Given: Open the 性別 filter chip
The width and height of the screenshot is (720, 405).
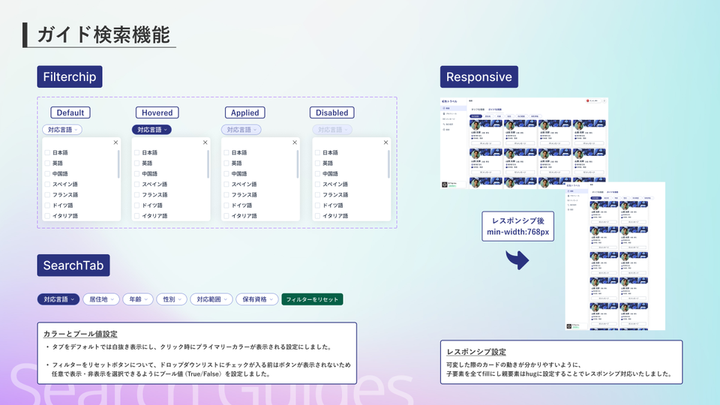Looking at the screenshot, I should (172, 299).
